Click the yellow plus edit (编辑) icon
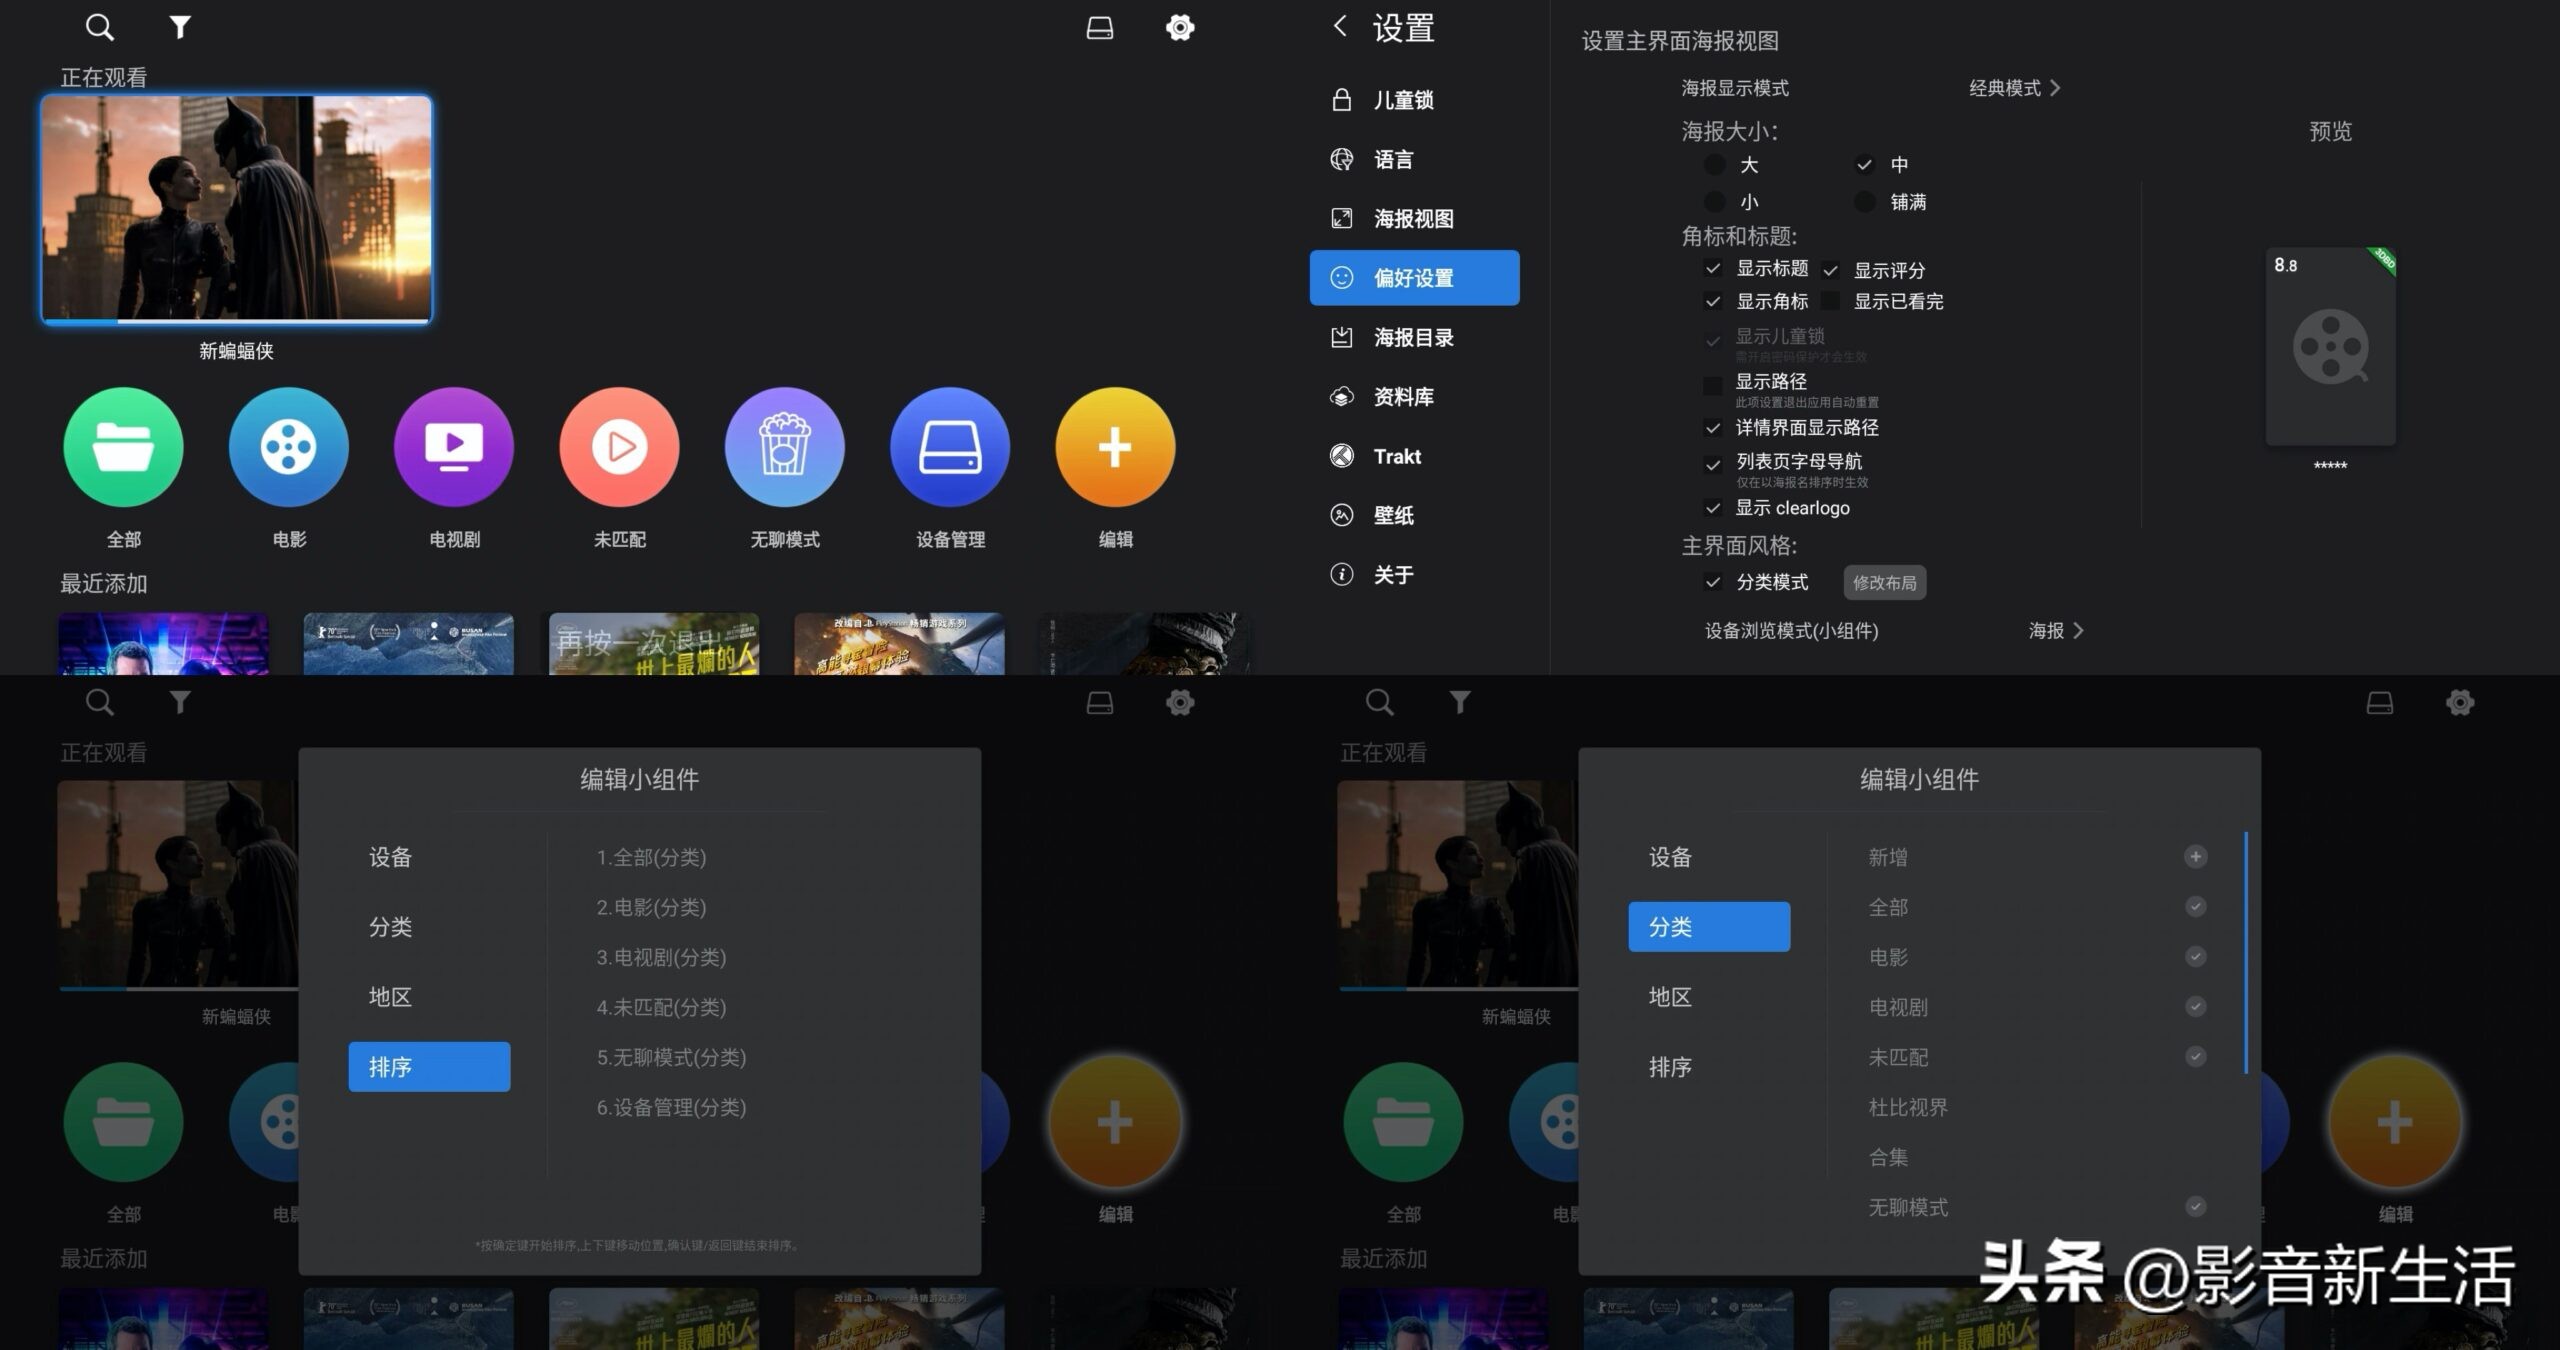Viewport: 2560px width, 1350px height. click(1115, 447)
